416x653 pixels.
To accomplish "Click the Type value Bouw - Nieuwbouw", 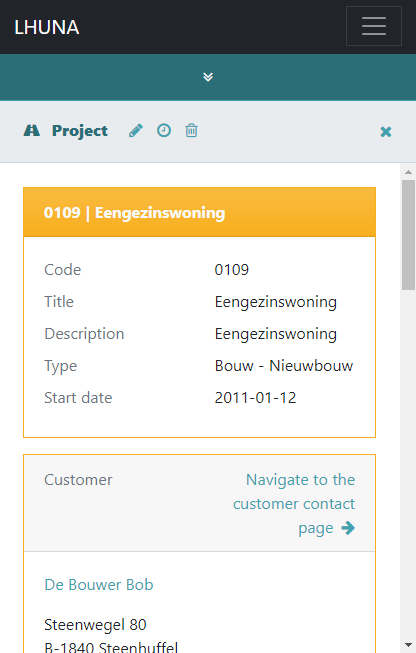I will 284,366.
